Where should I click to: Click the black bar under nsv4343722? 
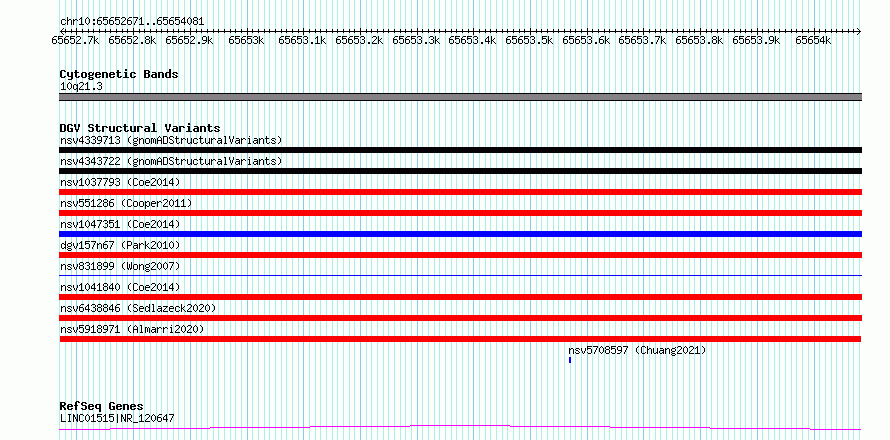pos(460,171)
